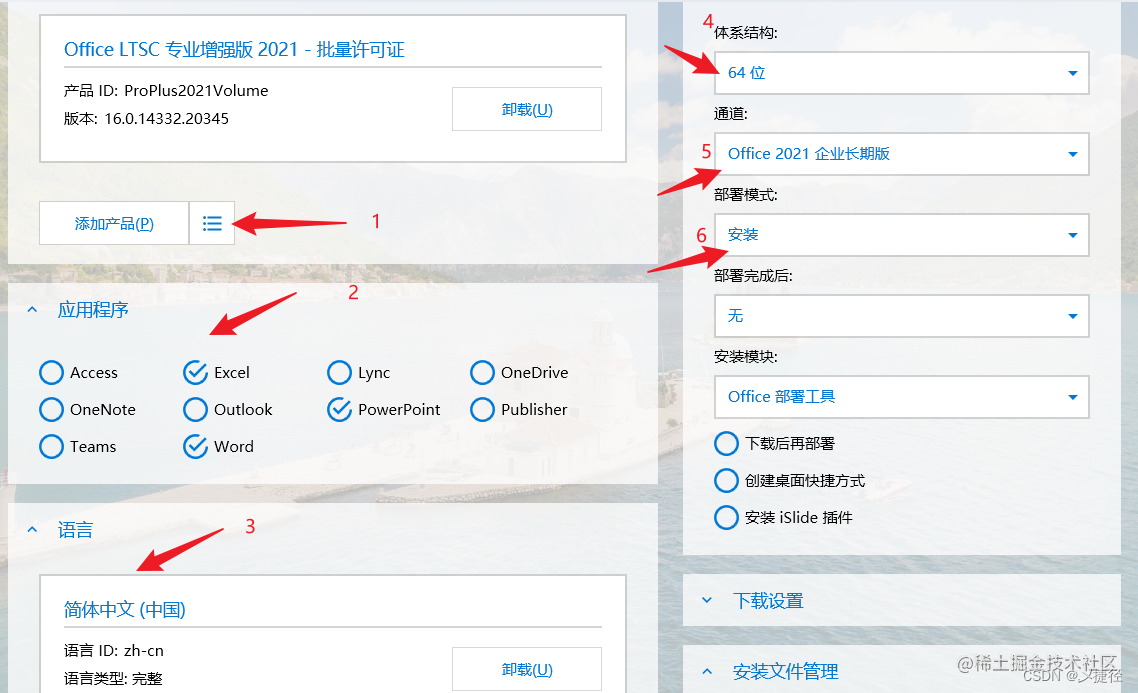The height and width of the screenshot is (693, 1138).
Task: Select the text 版本: 16.0.14332.20345
Action: tap(147, 118)
